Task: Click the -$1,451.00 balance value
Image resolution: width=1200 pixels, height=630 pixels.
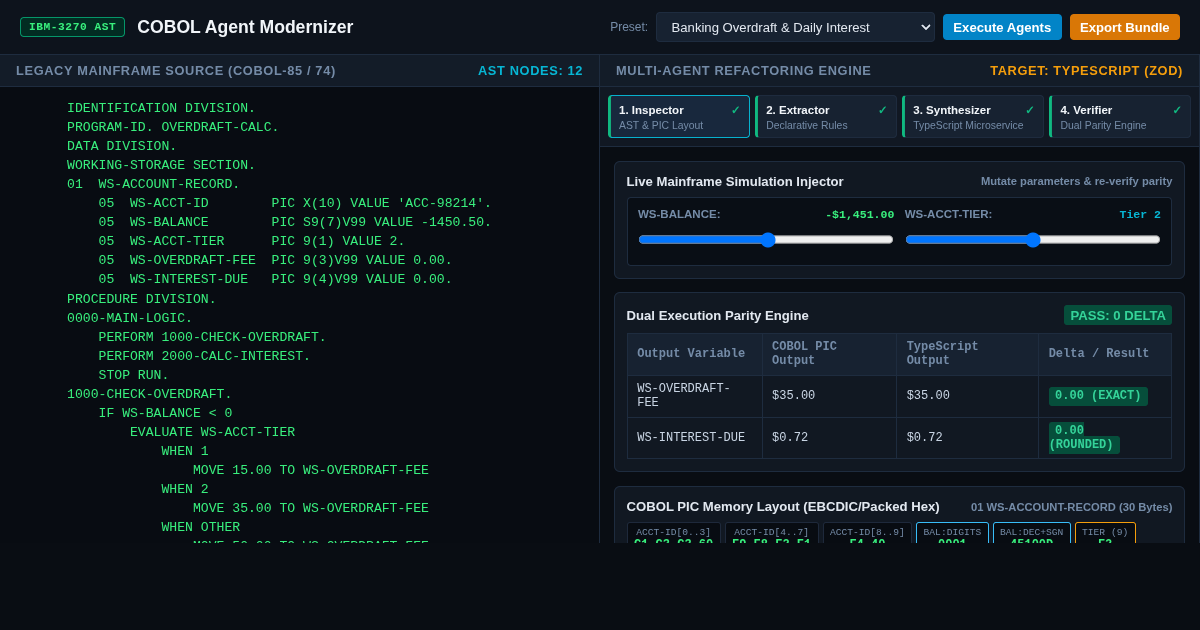Action: [x=860, y=215]
